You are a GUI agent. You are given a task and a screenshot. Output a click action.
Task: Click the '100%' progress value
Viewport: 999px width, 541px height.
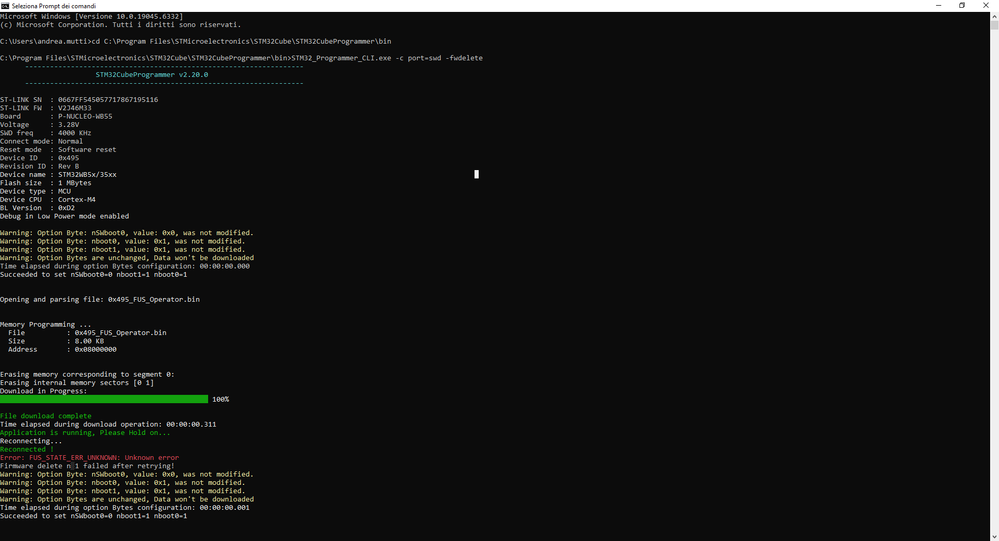[220, 399]
